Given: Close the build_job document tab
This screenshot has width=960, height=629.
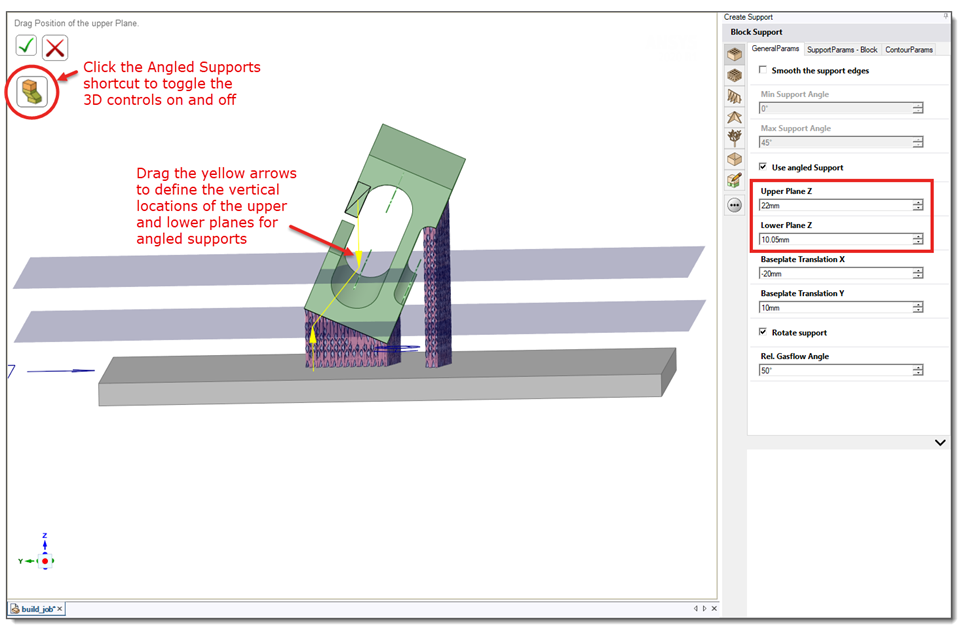Looking at the screenshot, I should [x=59, y=609].
